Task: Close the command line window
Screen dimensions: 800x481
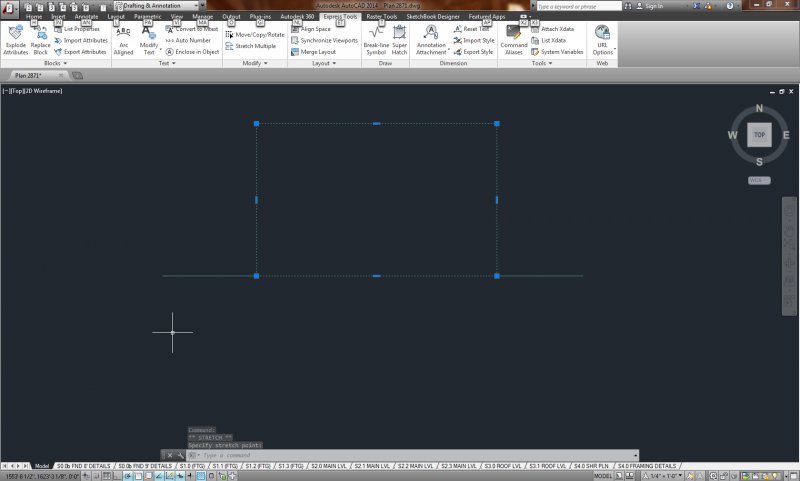Action: coord(170,455)
